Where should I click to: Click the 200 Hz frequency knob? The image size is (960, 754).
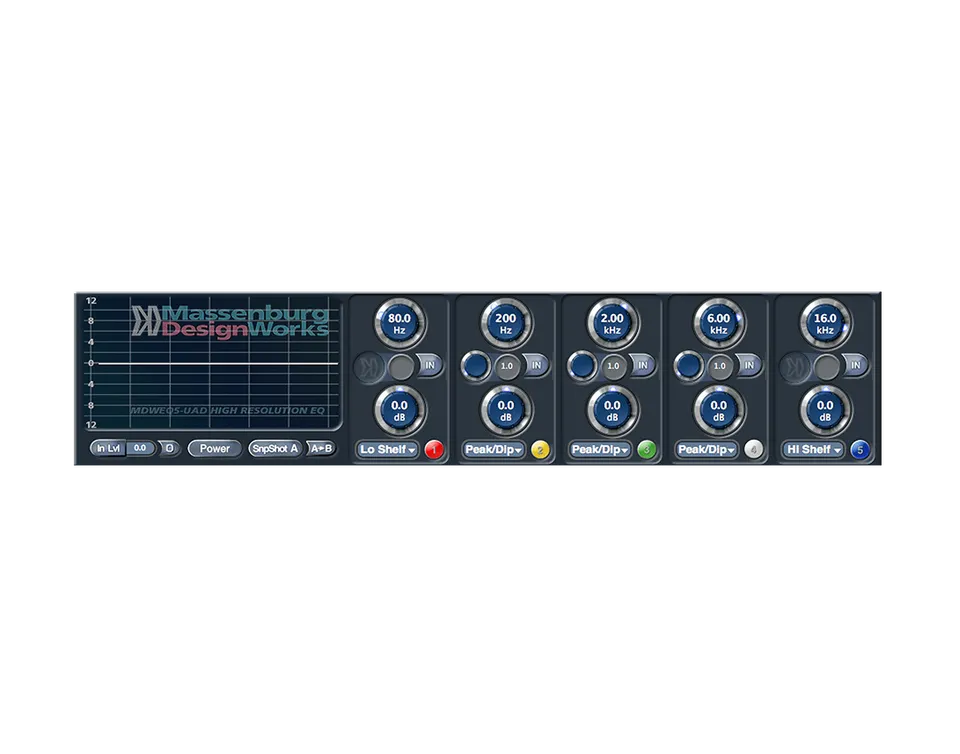coord(506,323)
